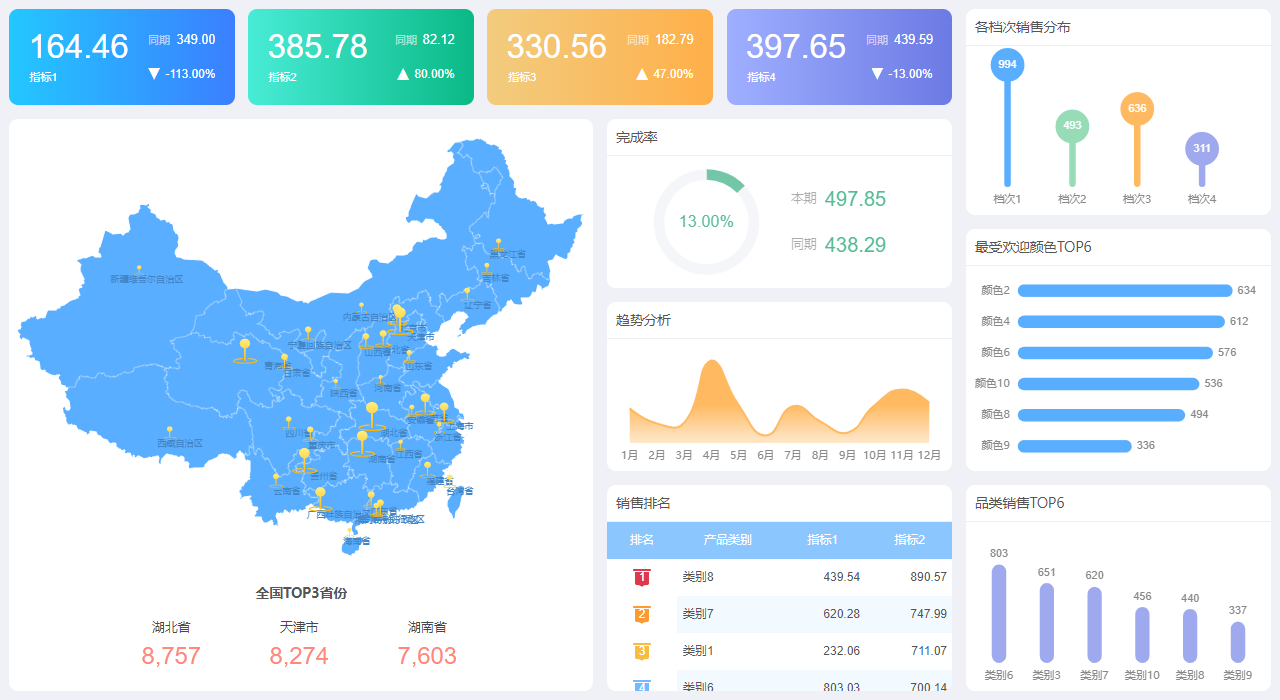Click the red rank 1 badge
The width and height of the screenshot is (1280, 700).
tap(642, 577)
